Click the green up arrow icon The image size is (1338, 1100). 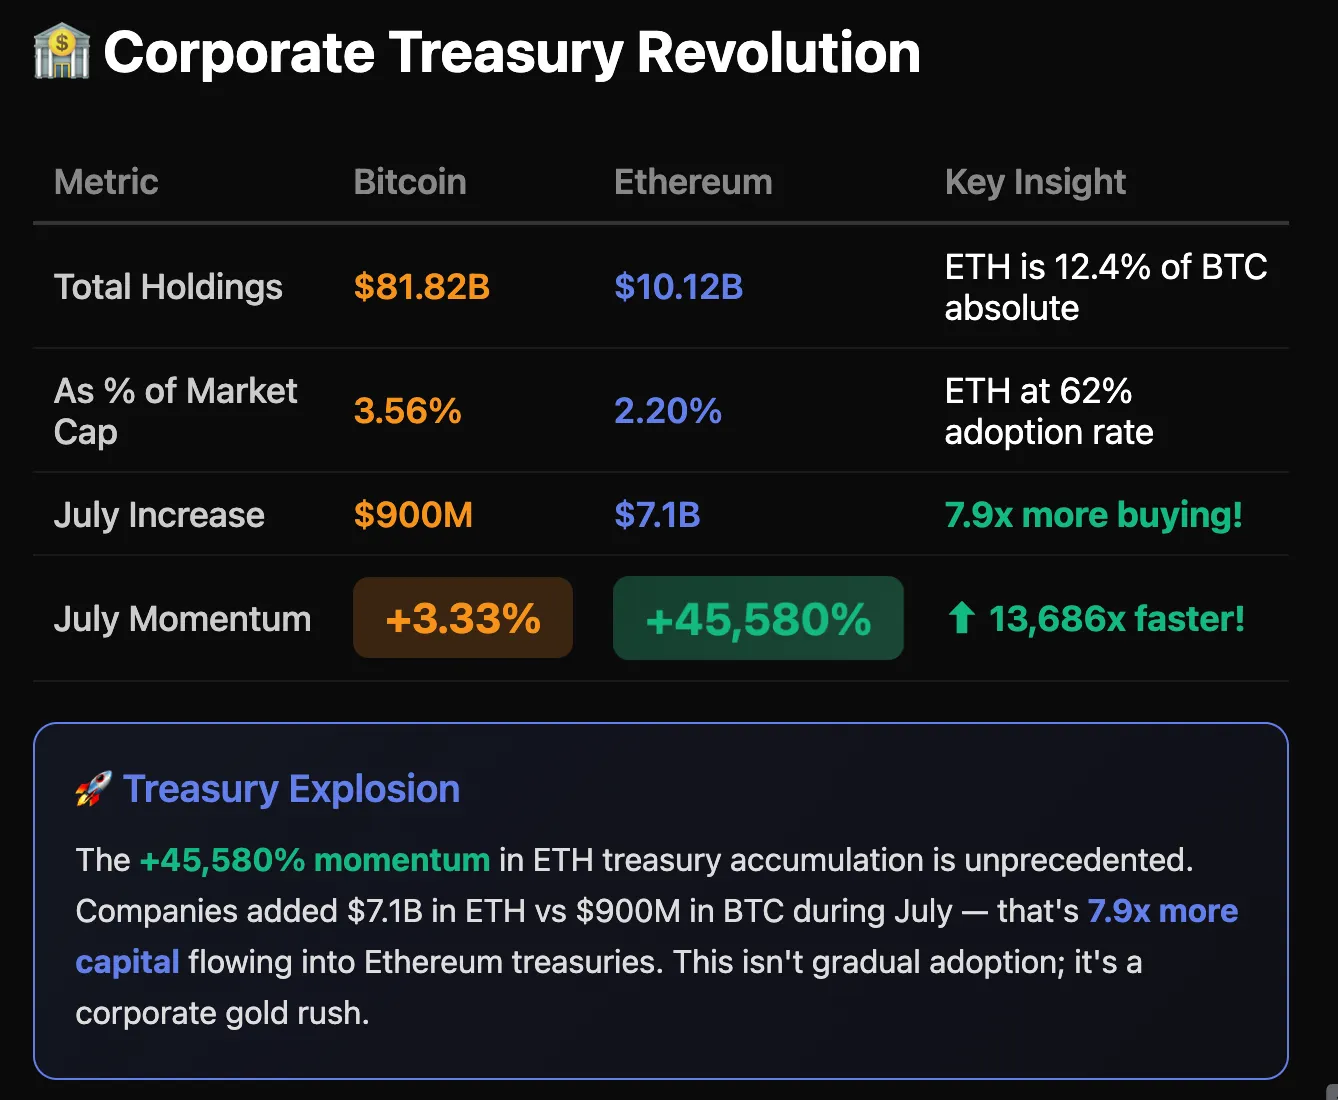(961, 618)
